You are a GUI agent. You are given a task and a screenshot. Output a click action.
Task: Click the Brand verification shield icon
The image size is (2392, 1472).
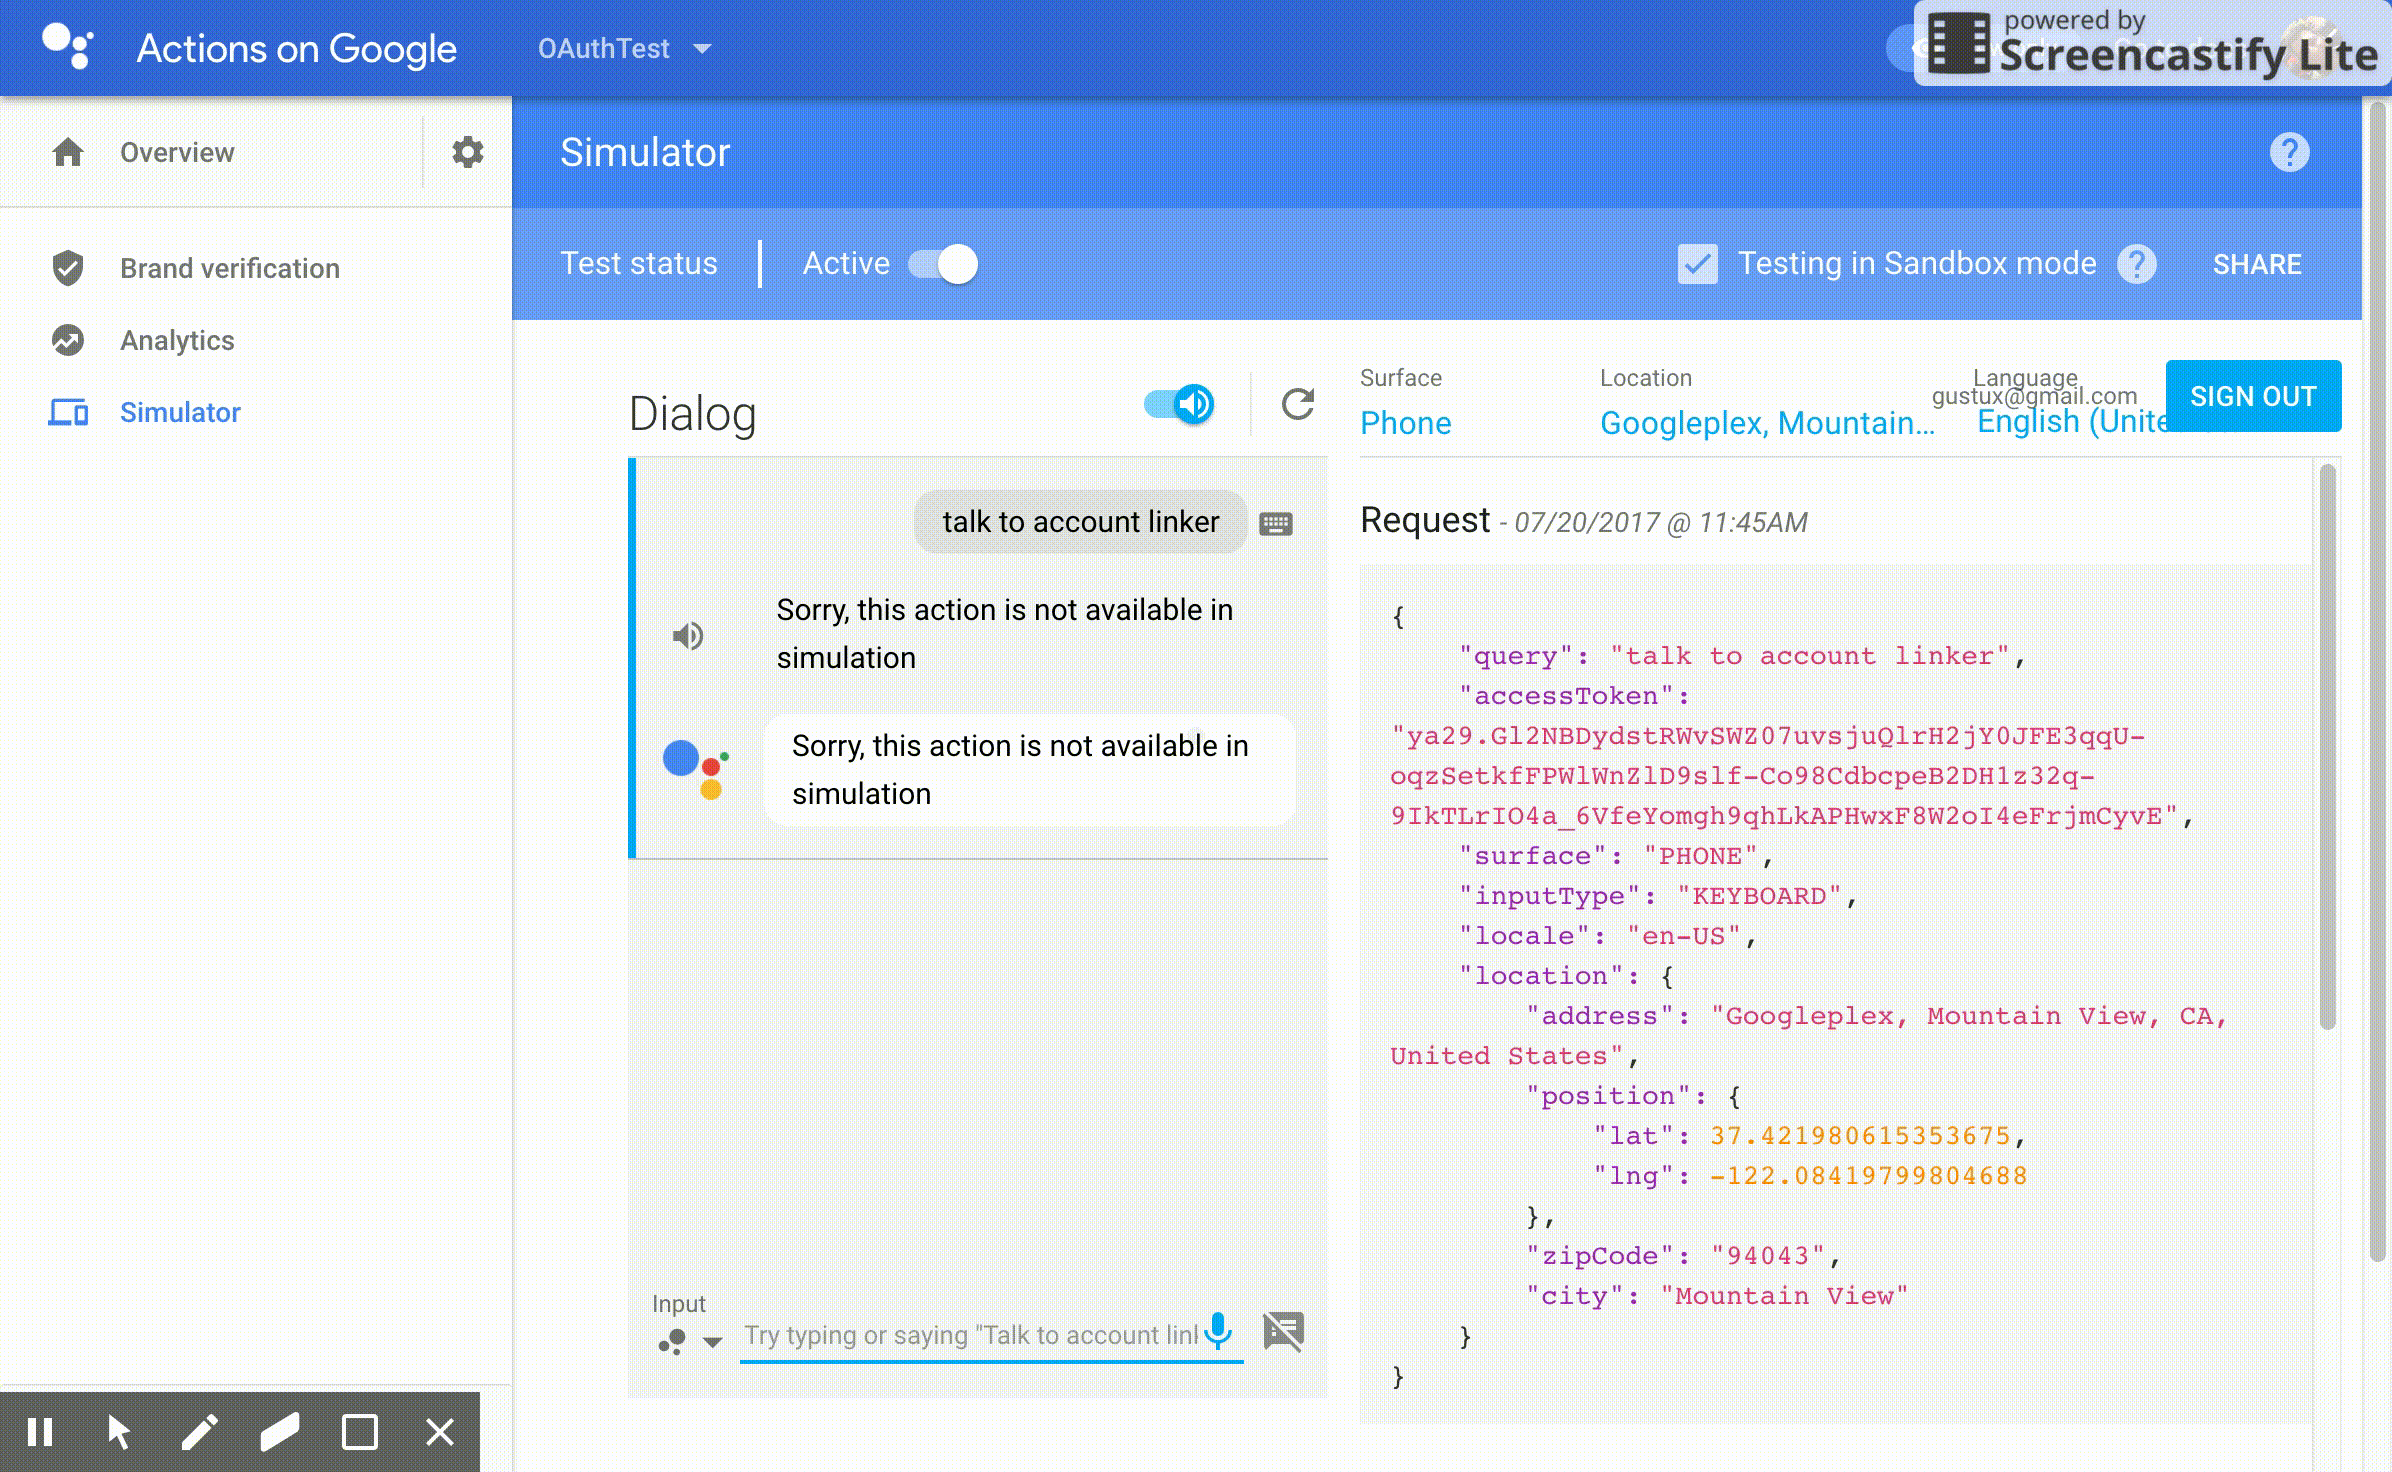pos(68,268)
